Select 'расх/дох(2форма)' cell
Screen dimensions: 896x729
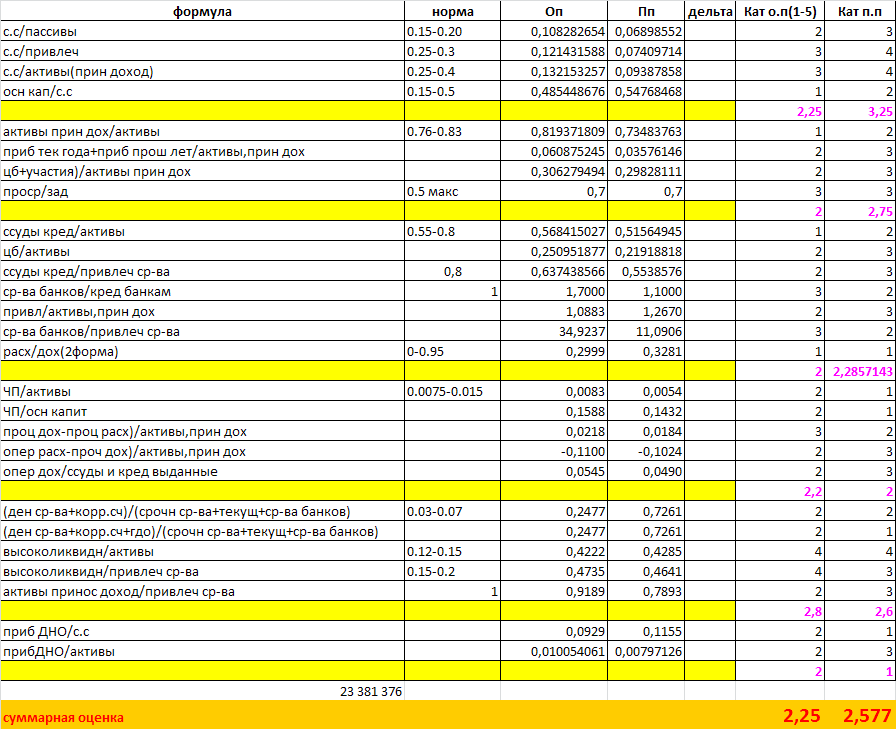[202, 351]
